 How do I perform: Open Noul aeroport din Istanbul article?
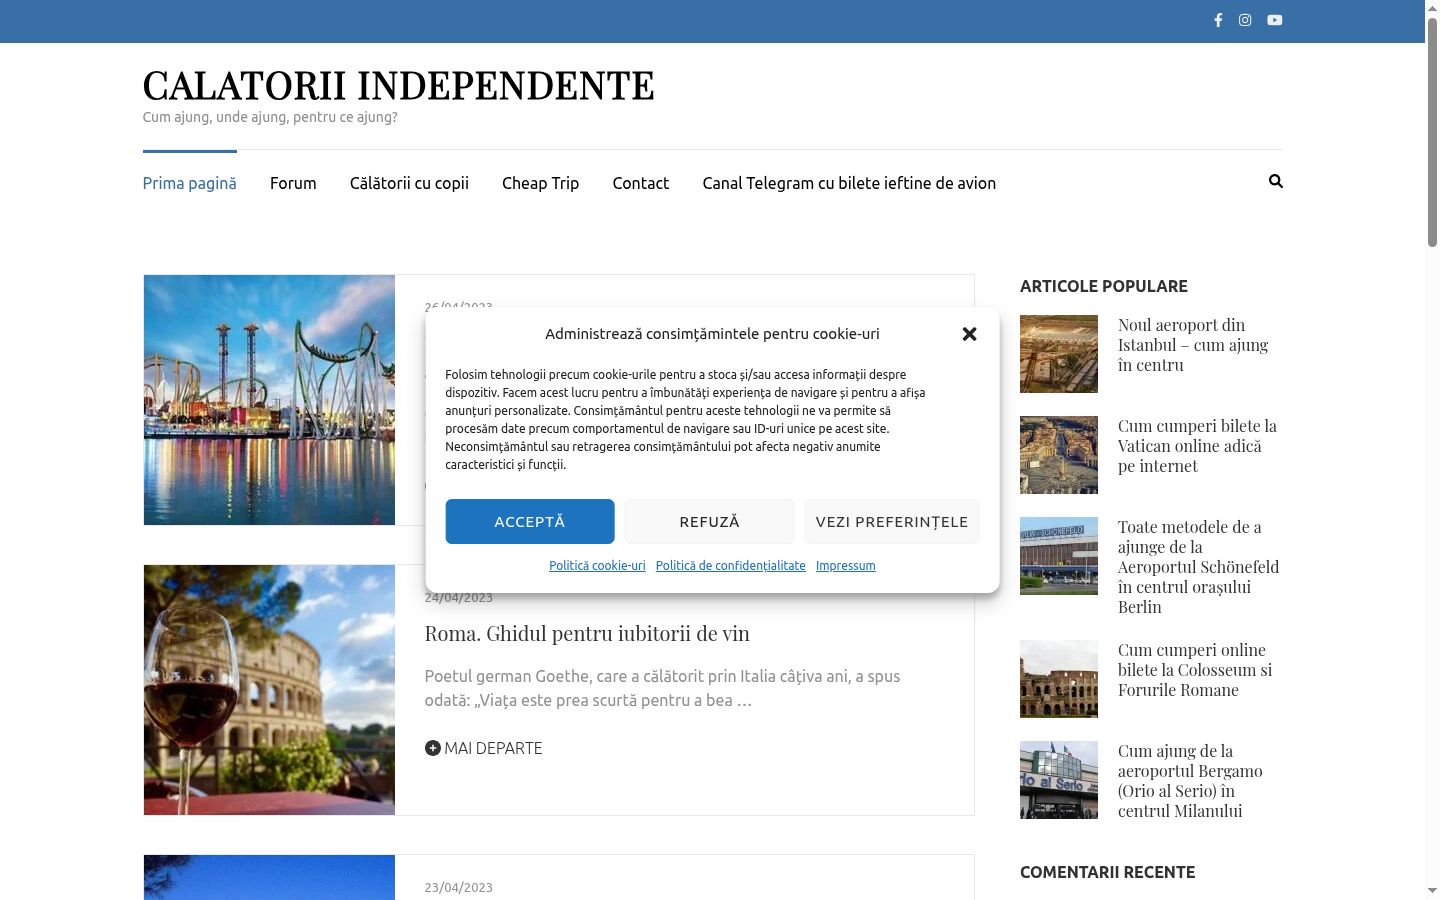(x=1193, y=345)
